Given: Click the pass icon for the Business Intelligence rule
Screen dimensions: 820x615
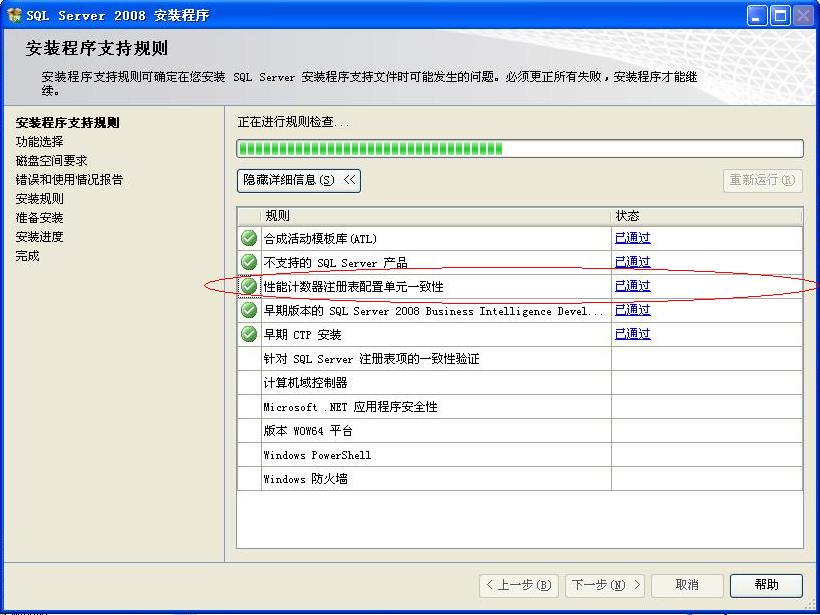Looking at the screenshot, I should [x=249, y=310].
